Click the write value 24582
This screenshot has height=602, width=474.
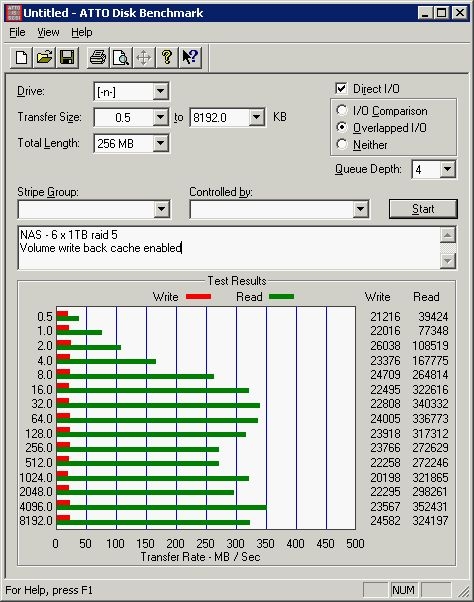click(x=385, y=521)
